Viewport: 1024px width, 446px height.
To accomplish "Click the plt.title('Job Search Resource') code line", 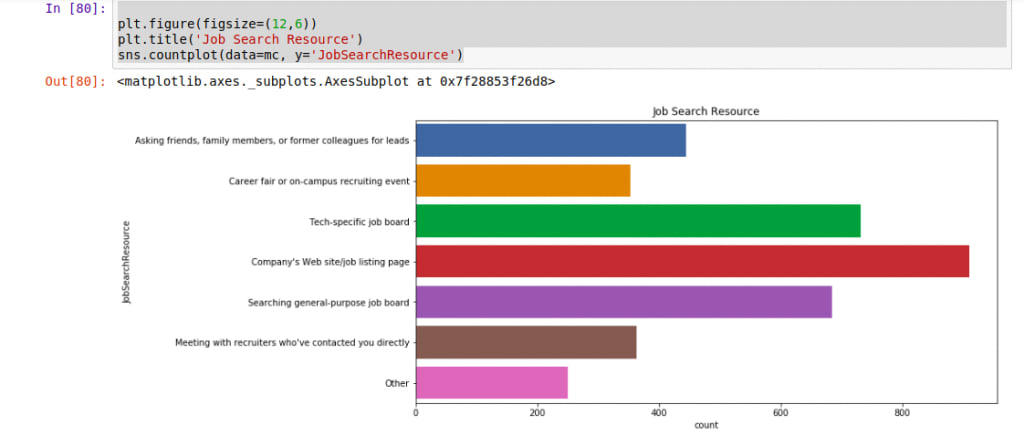I will click(240, 40).
